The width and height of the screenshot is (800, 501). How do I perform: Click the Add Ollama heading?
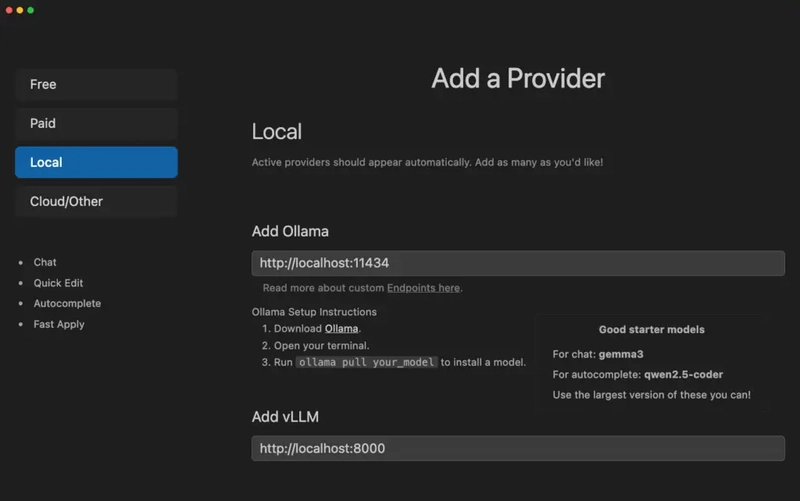[x=290, y=231]
